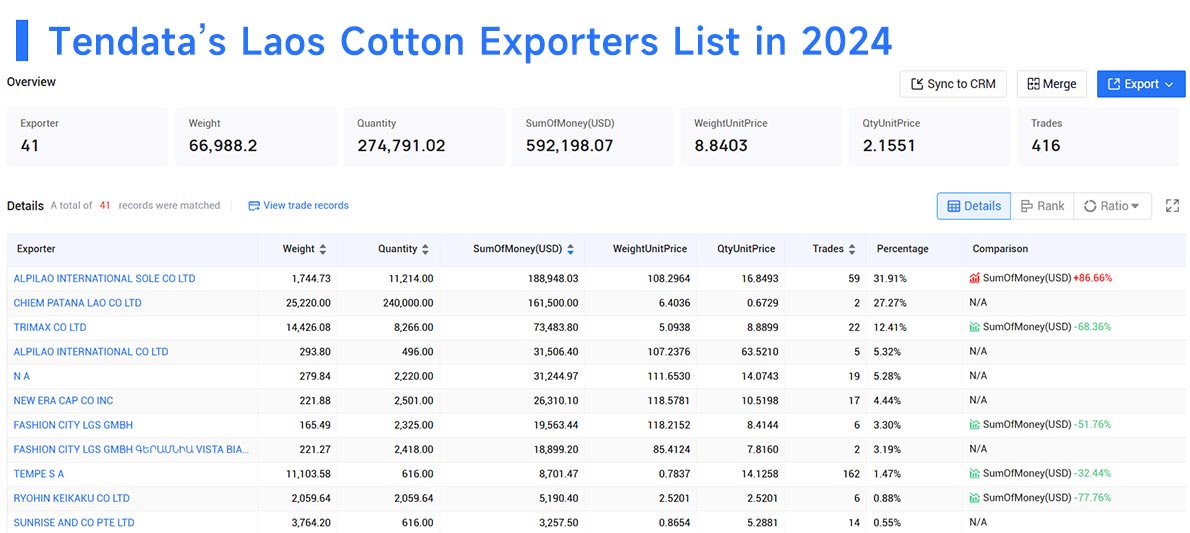Switch to the Rank view tab
The height and width of the screenshot is (533, 1190).
click(x=1042, y=206)
